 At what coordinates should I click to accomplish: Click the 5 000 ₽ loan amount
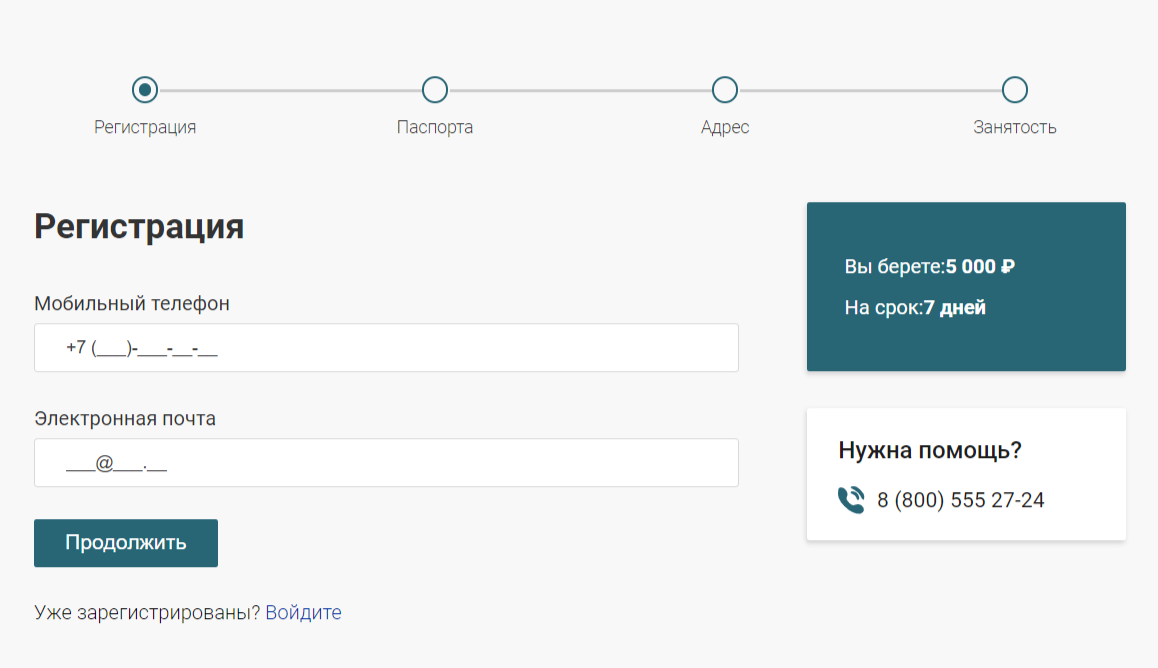[980, 267]
